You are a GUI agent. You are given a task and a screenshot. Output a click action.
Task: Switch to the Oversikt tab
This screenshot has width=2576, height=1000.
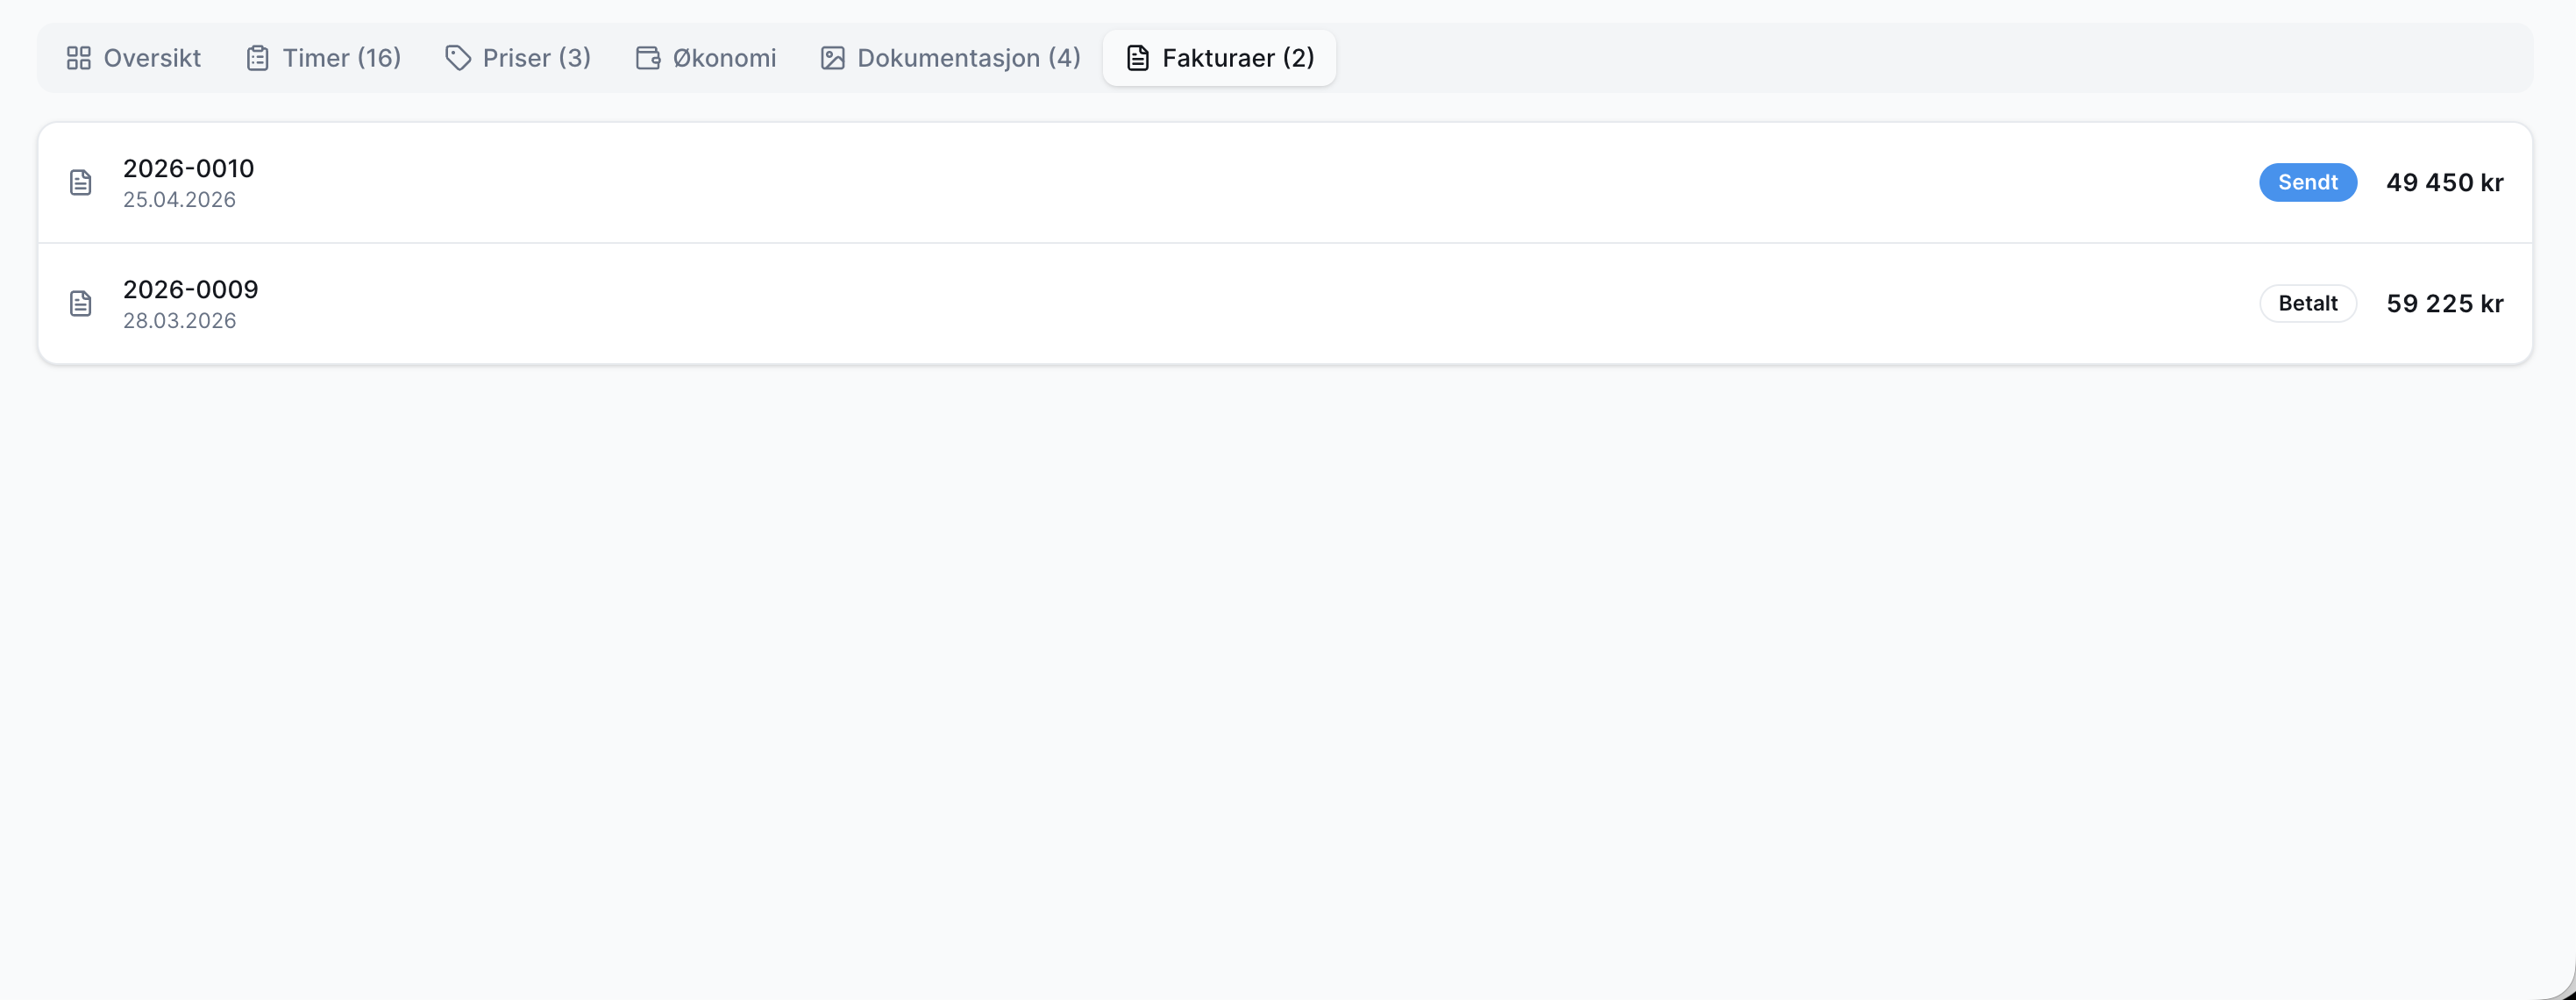click(x=133, y=58)
